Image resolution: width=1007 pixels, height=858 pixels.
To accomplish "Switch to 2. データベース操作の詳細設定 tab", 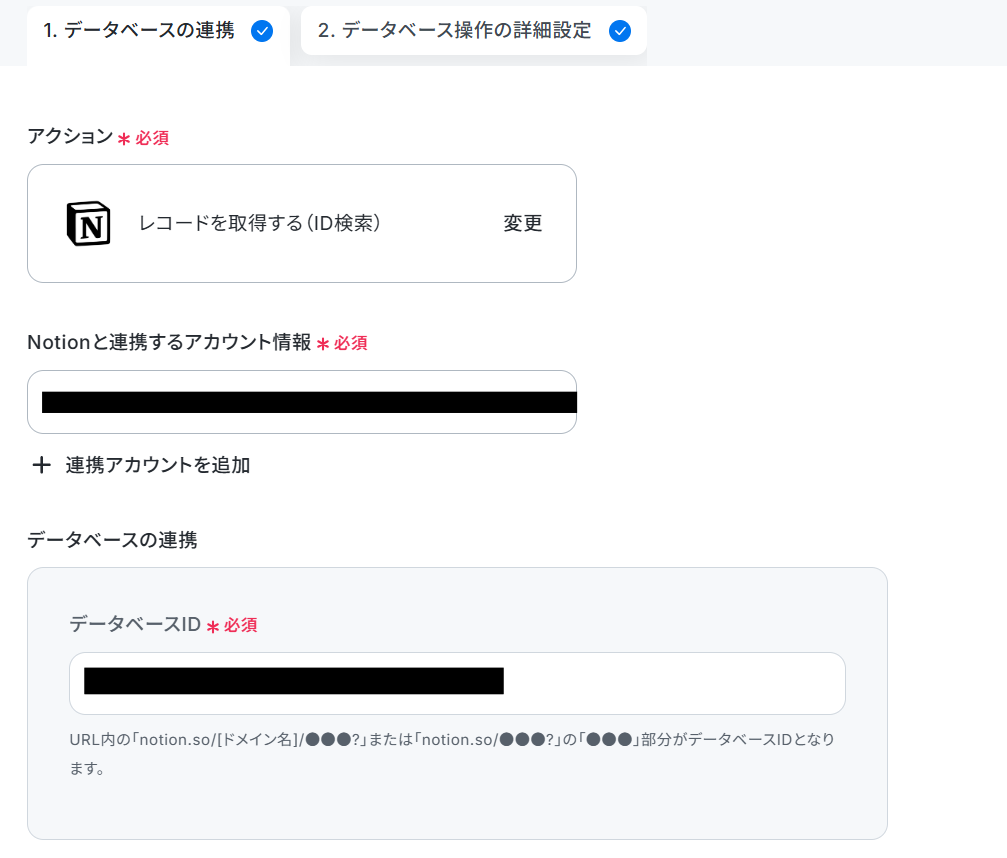I will pos(473,31).
